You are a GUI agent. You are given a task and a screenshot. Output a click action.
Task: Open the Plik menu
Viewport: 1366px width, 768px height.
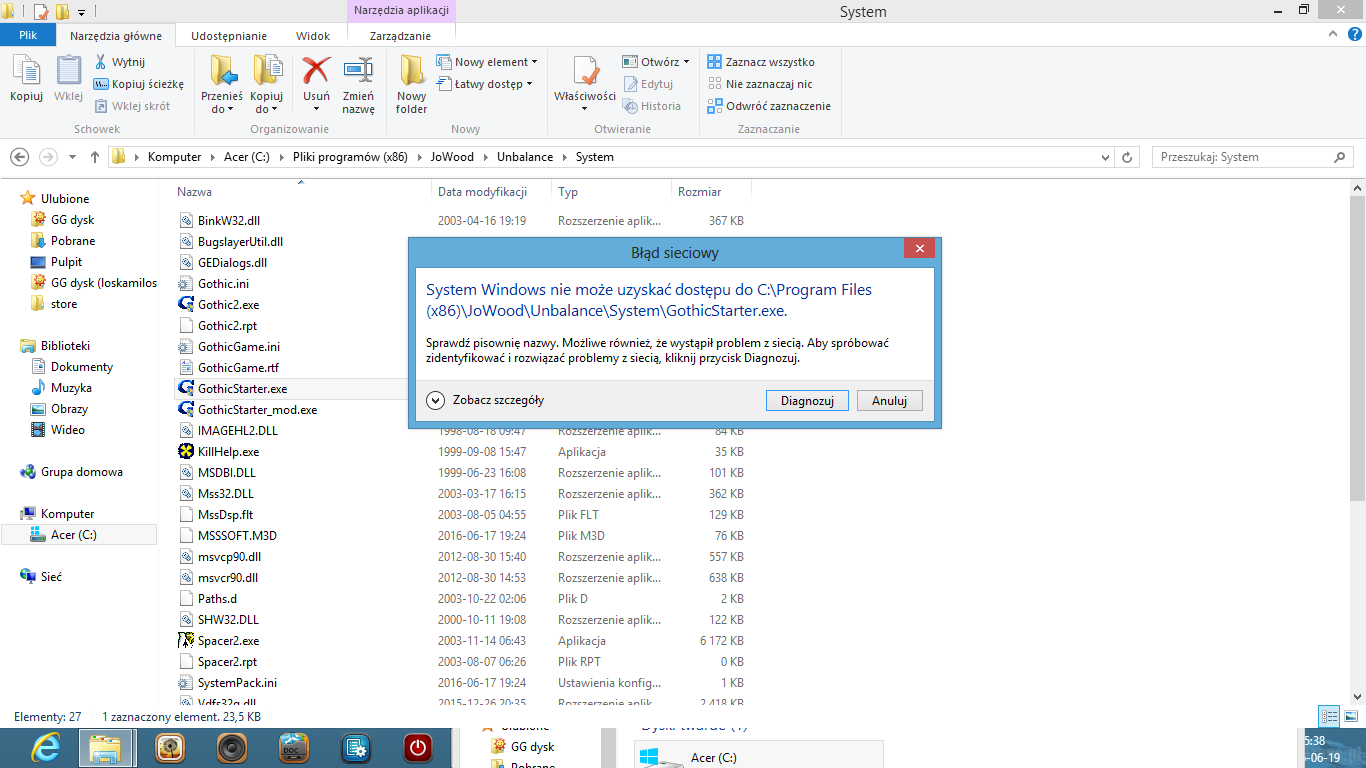pyautogui.click(x=28, y=34)
